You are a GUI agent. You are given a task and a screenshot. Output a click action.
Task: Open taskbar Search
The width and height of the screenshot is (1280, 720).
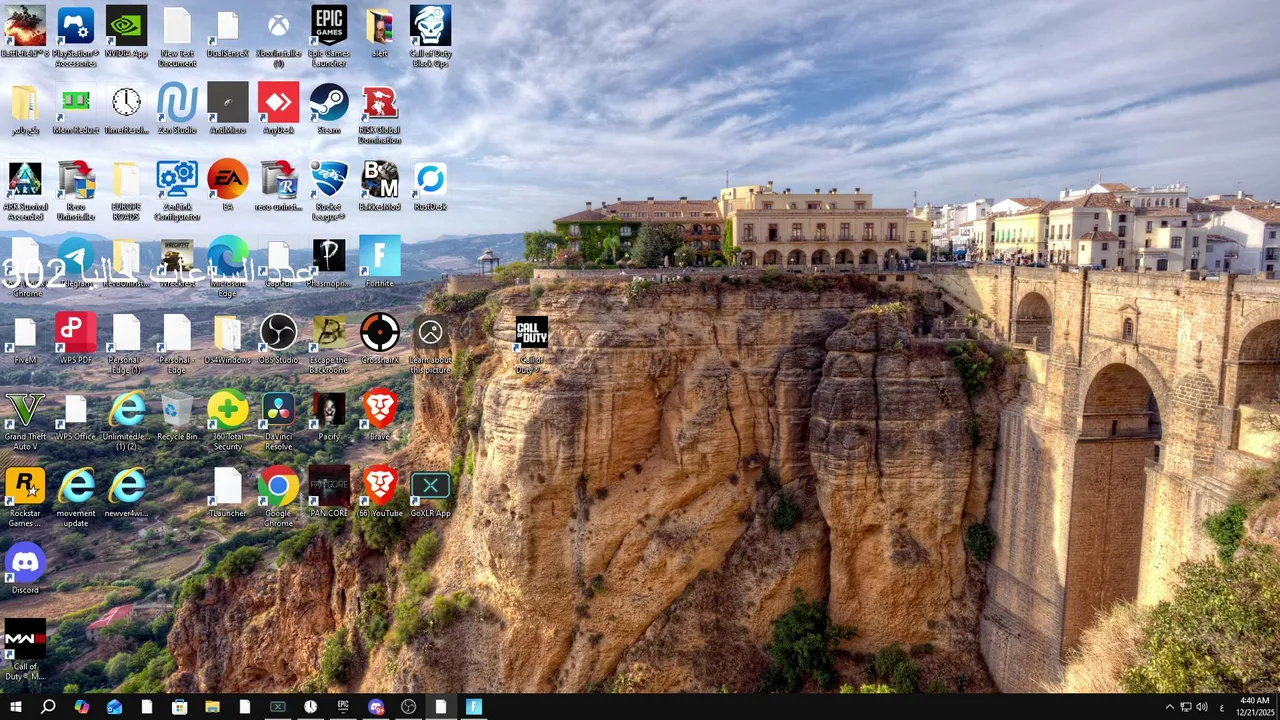click(x=48, y=707)
